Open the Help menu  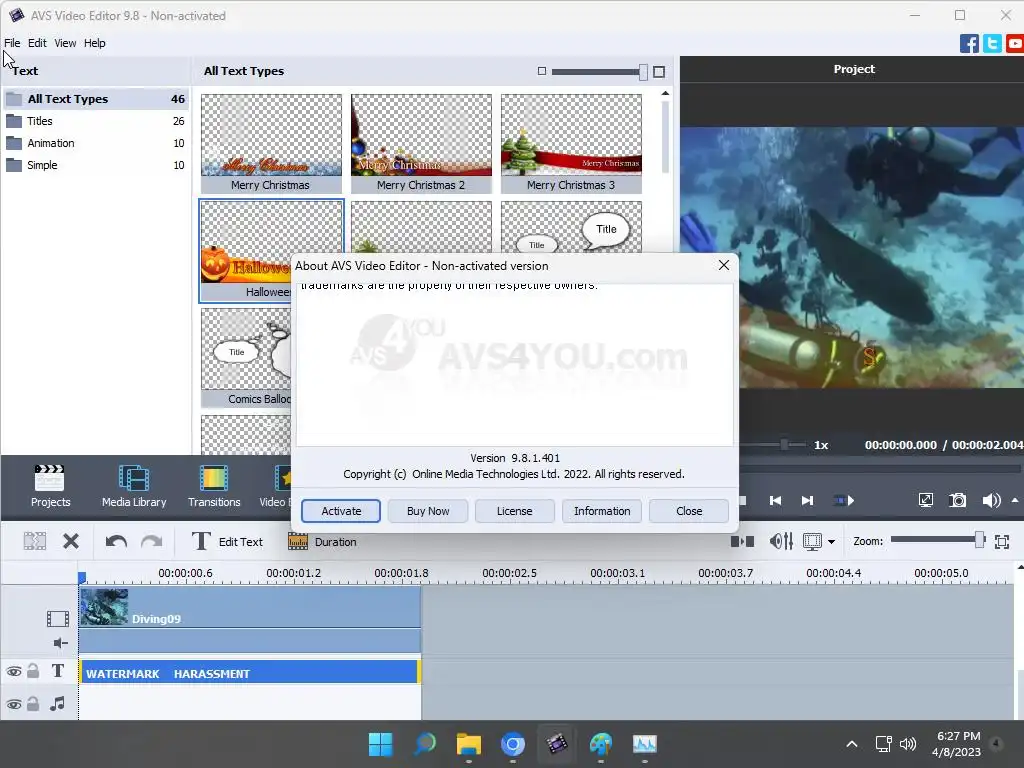click(x=95, y=43)
